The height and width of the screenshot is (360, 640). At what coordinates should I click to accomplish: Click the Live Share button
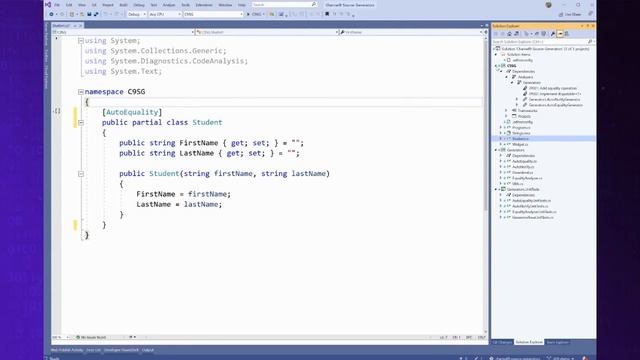tap(570, 14)
